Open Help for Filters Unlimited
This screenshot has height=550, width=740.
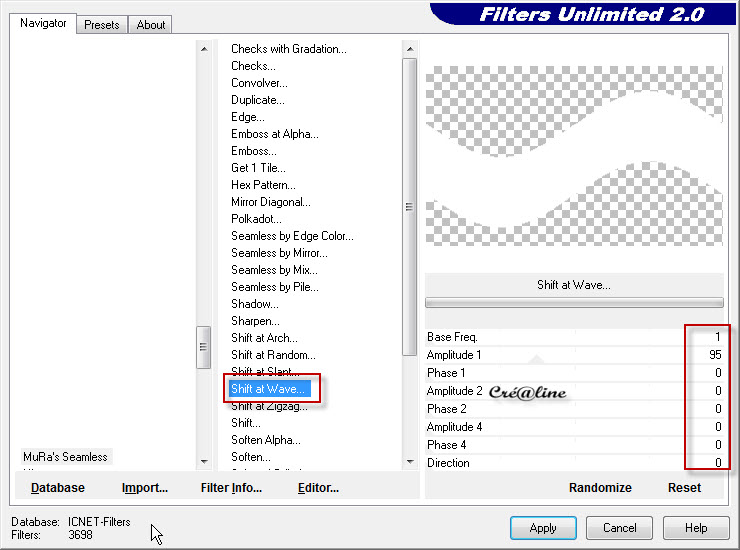point(696,528)
